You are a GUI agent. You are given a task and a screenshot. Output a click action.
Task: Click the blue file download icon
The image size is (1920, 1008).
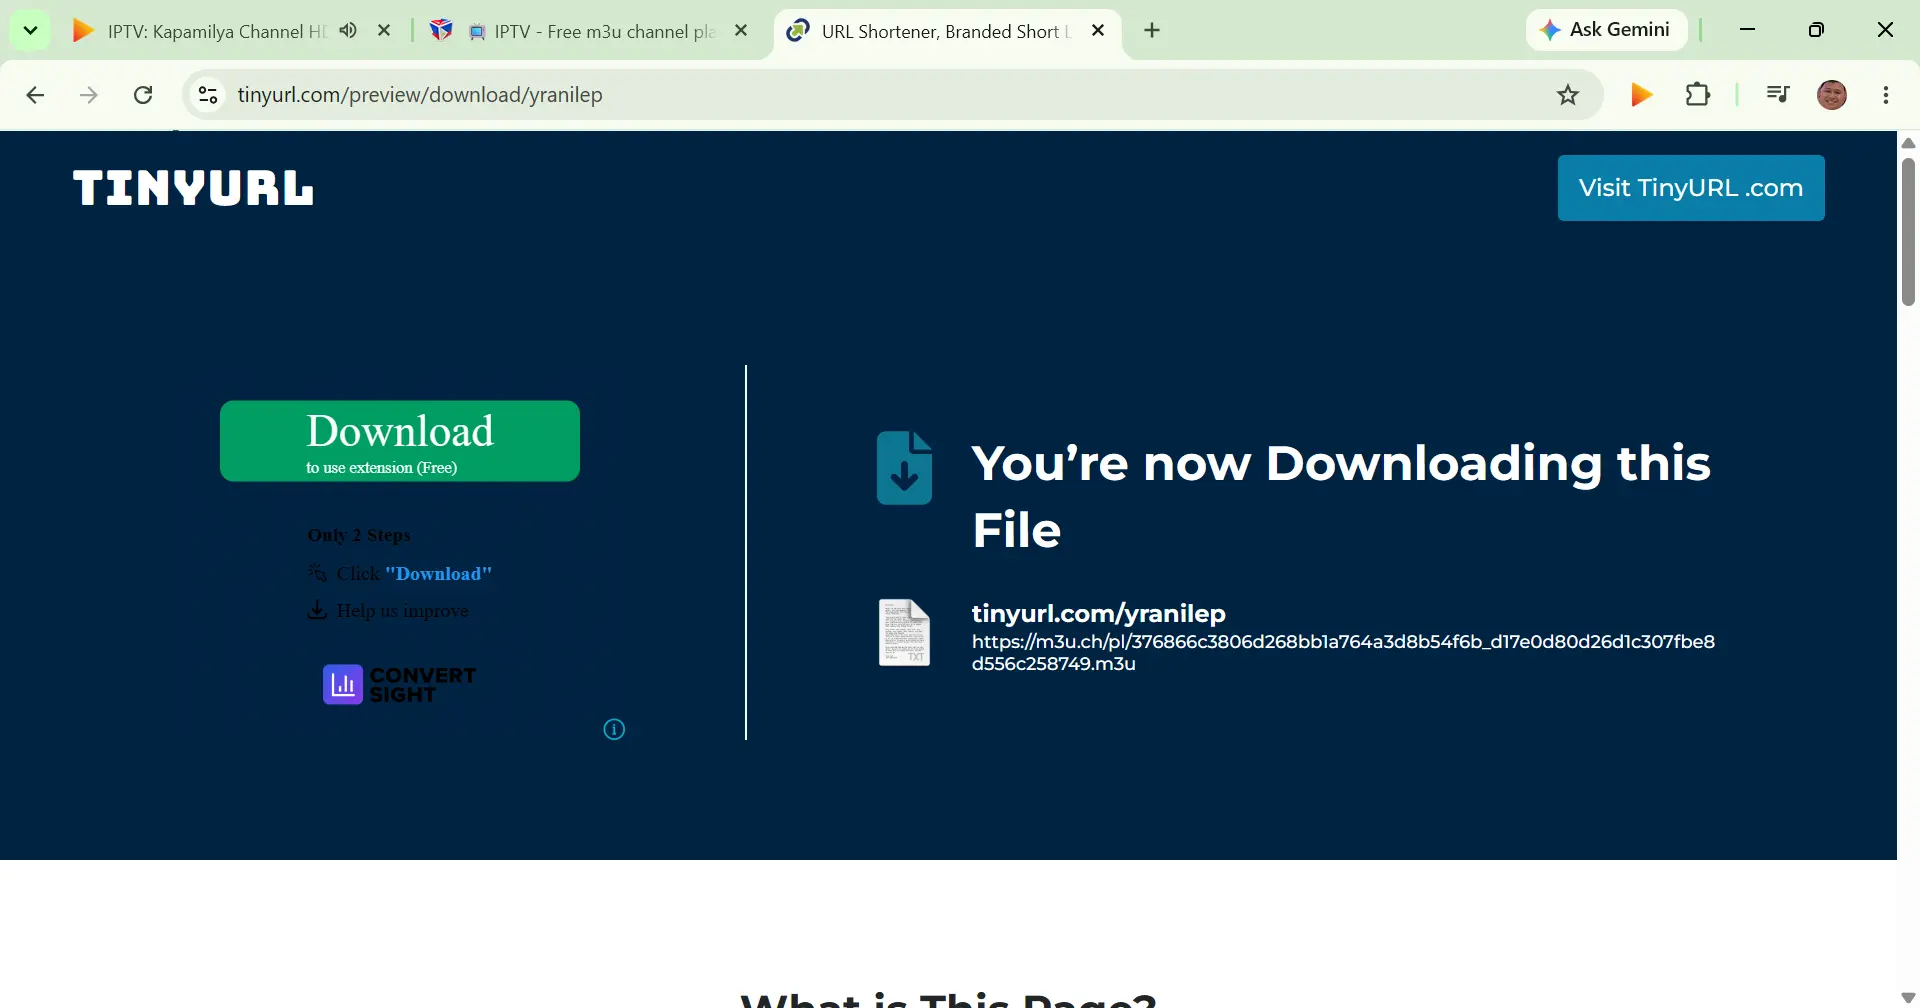coord(905,468)
